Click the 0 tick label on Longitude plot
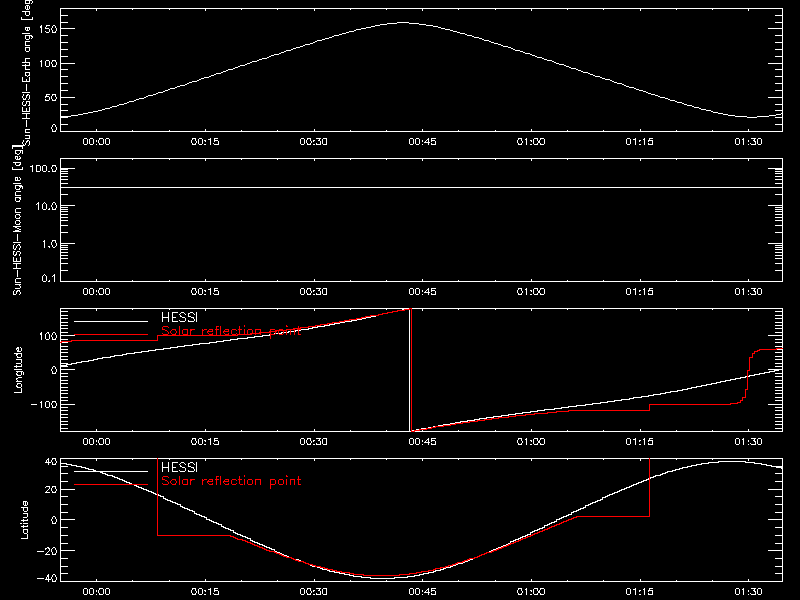The image size is (800, 600). click(x=55, y=370)
